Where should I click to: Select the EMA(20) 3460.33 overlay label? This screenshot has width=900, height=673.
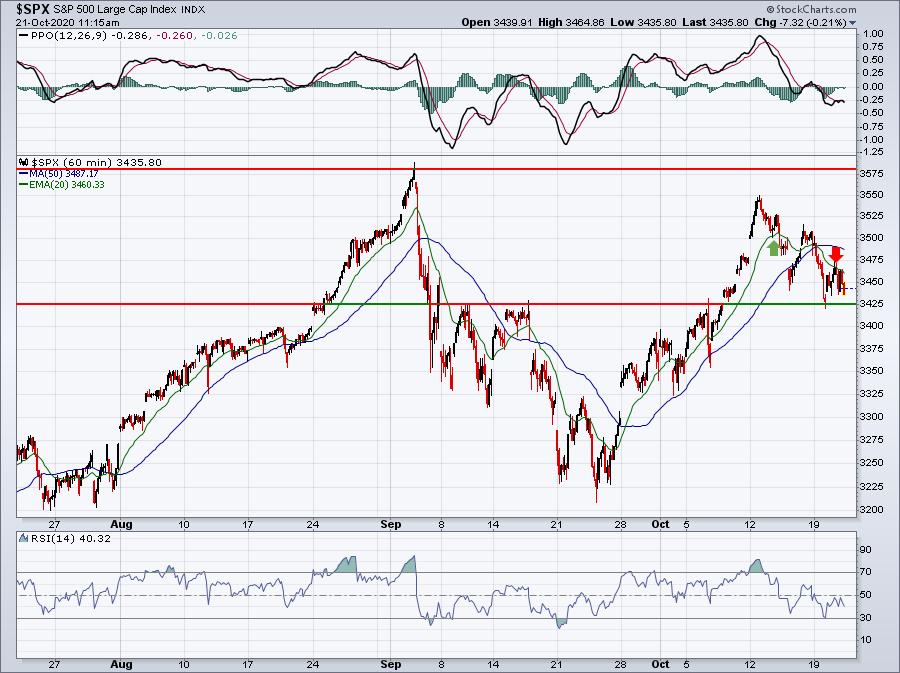[67, 185]
